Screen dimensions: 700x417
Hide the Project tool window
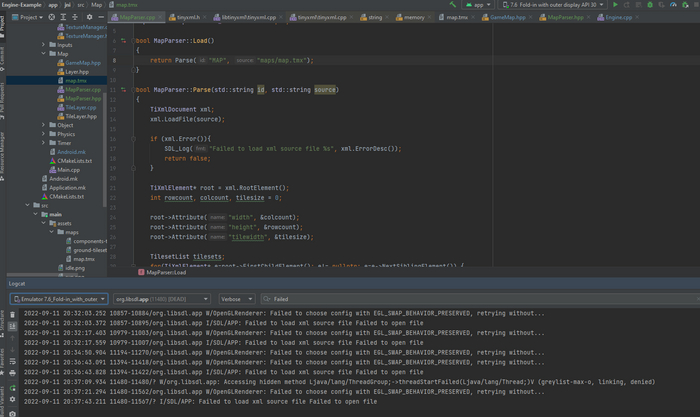pyautogui.click(x=103, y=17)
